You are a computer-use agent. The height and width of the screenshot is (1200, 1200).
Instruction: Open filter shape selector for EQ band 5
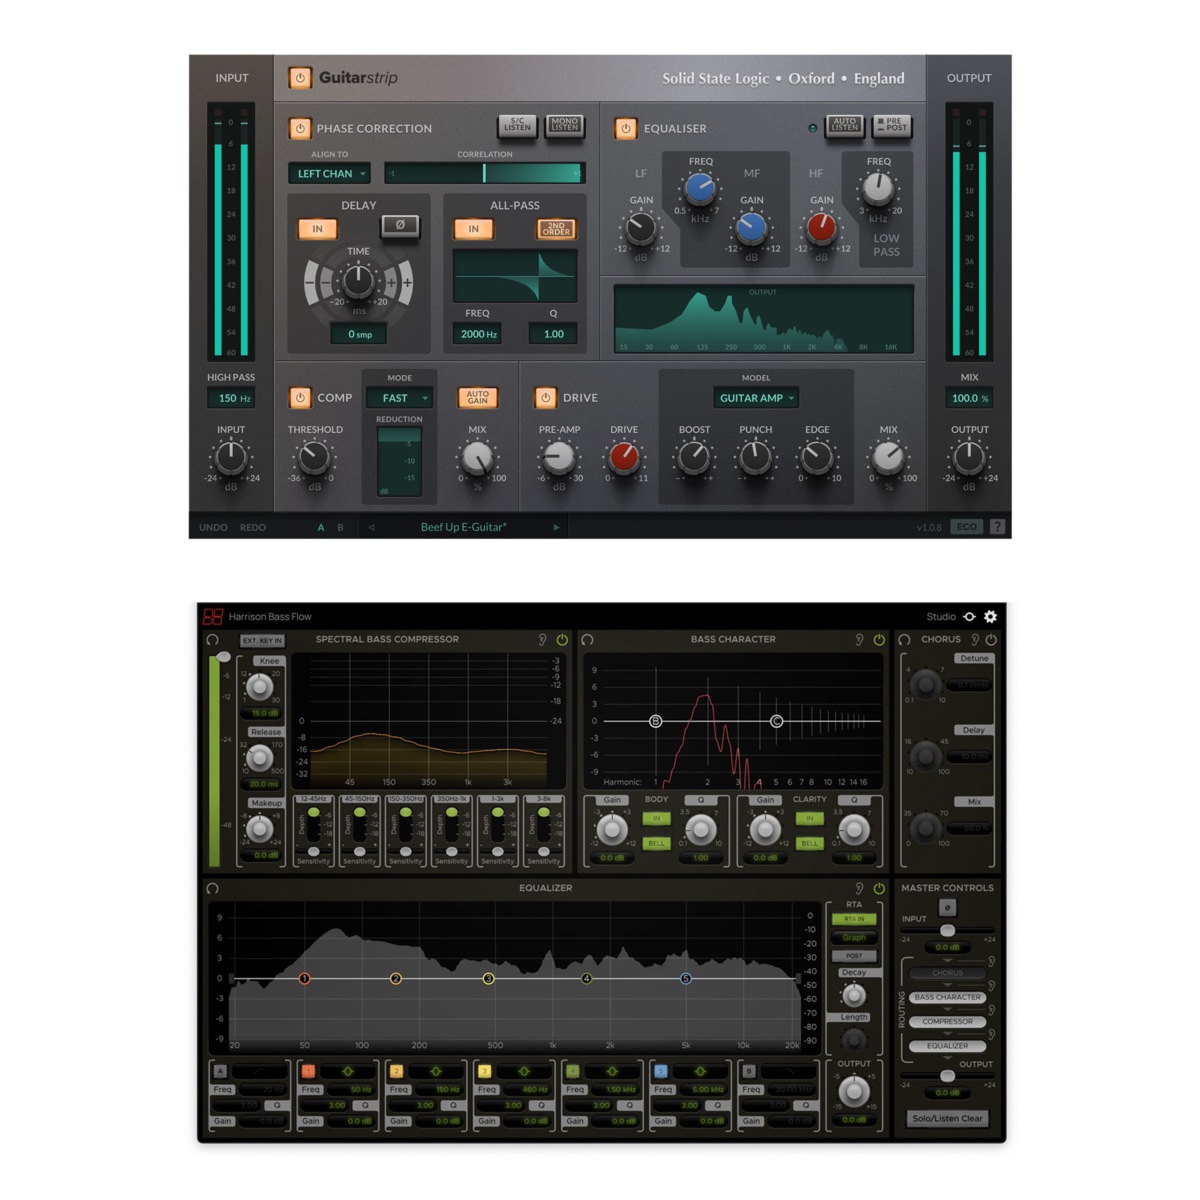coord(699,1071)
